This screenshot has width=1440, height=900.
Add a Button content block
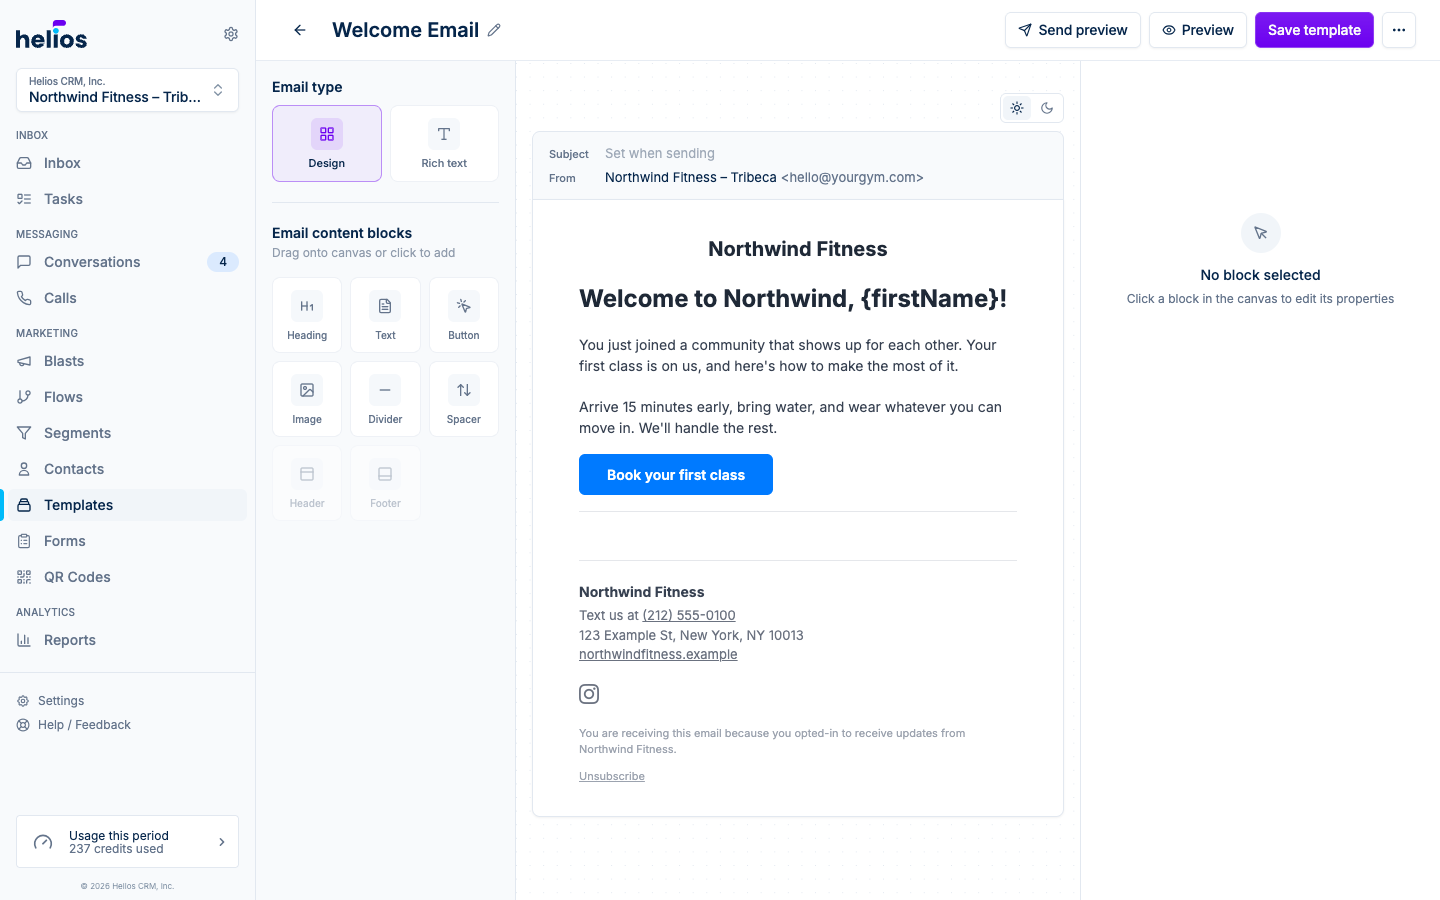464,315
